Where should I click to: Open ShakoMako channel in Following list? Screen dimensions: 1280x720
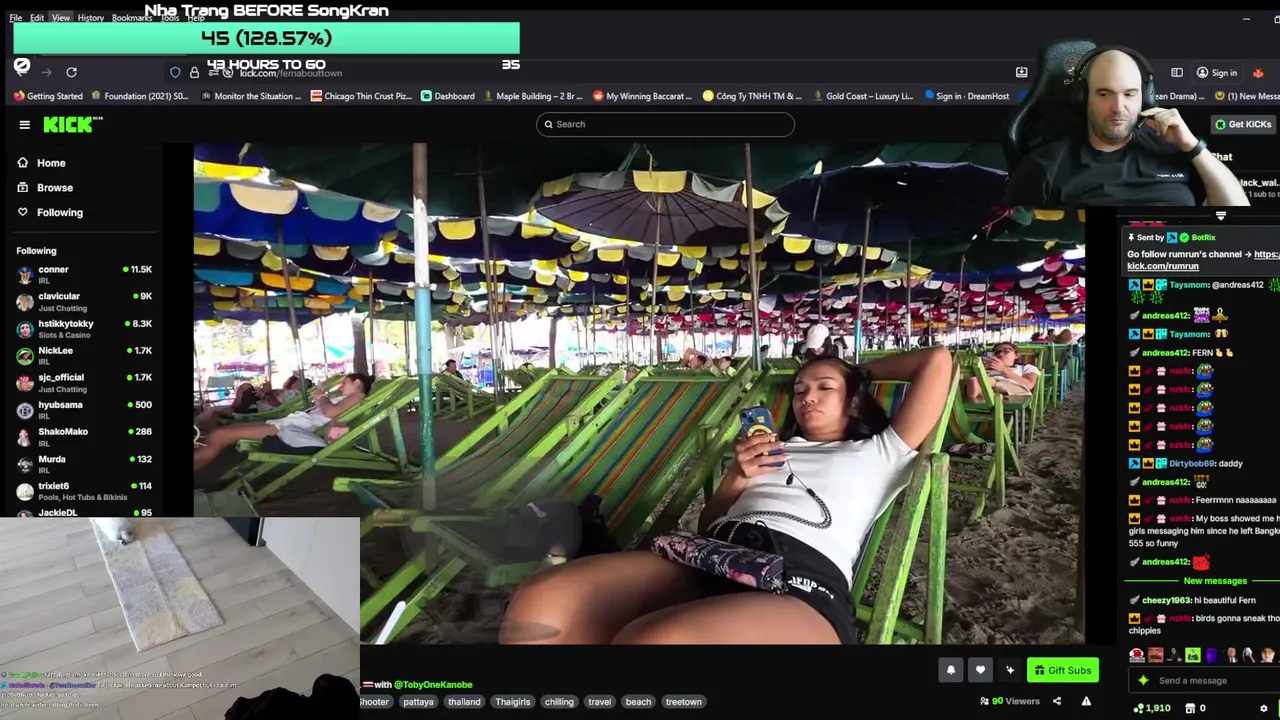point(84,436)
